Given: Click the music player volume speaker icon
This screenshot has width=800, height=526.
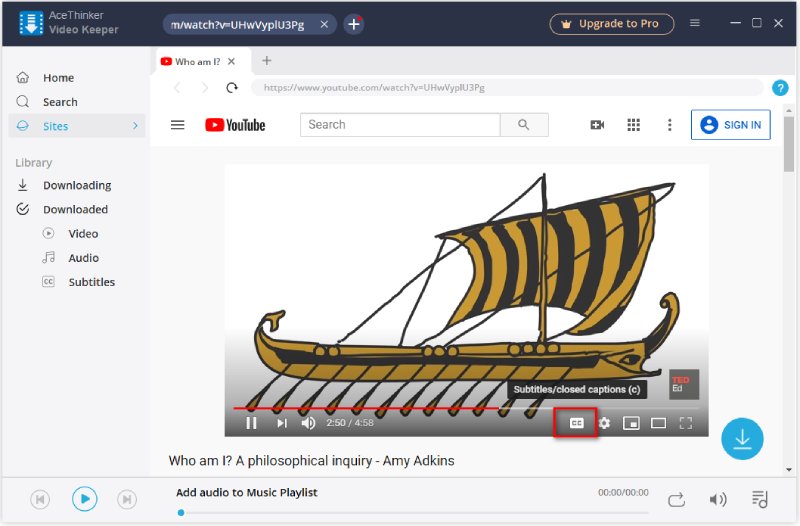Looking at the screenshot, I should 717,499.
